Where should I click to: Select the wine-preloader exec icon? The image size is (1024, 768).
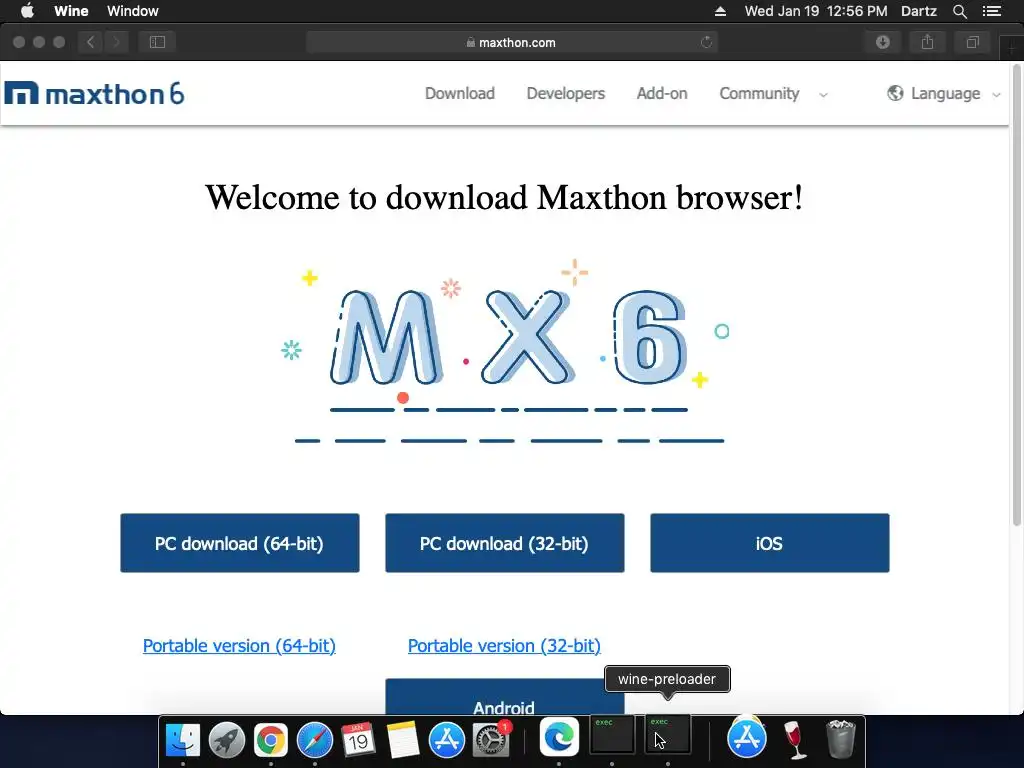click(667, 734)
